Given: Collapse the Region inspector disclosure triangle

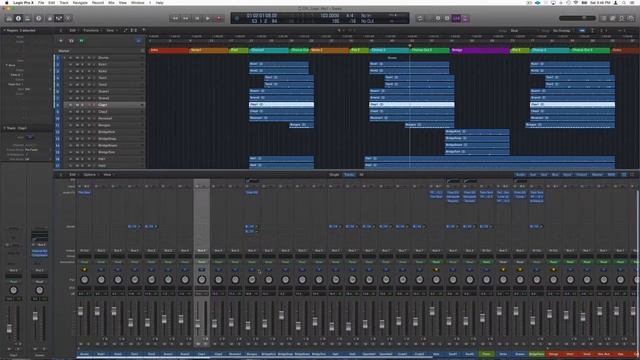Looking at the screenshot, I should (4, 30).
